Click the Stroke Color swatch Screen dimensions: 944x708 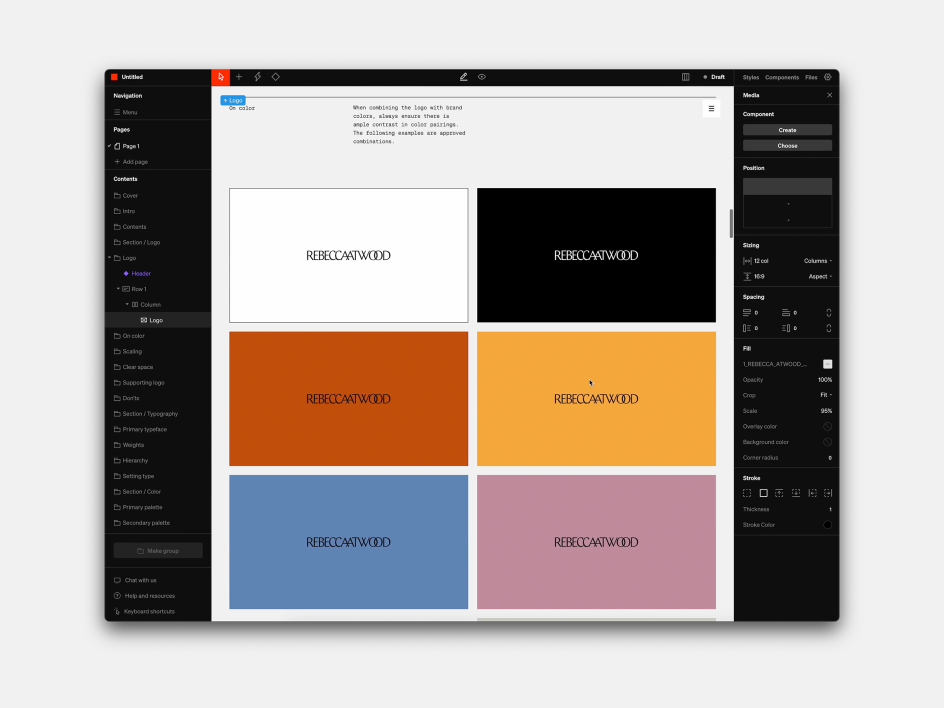click(827, 525)
